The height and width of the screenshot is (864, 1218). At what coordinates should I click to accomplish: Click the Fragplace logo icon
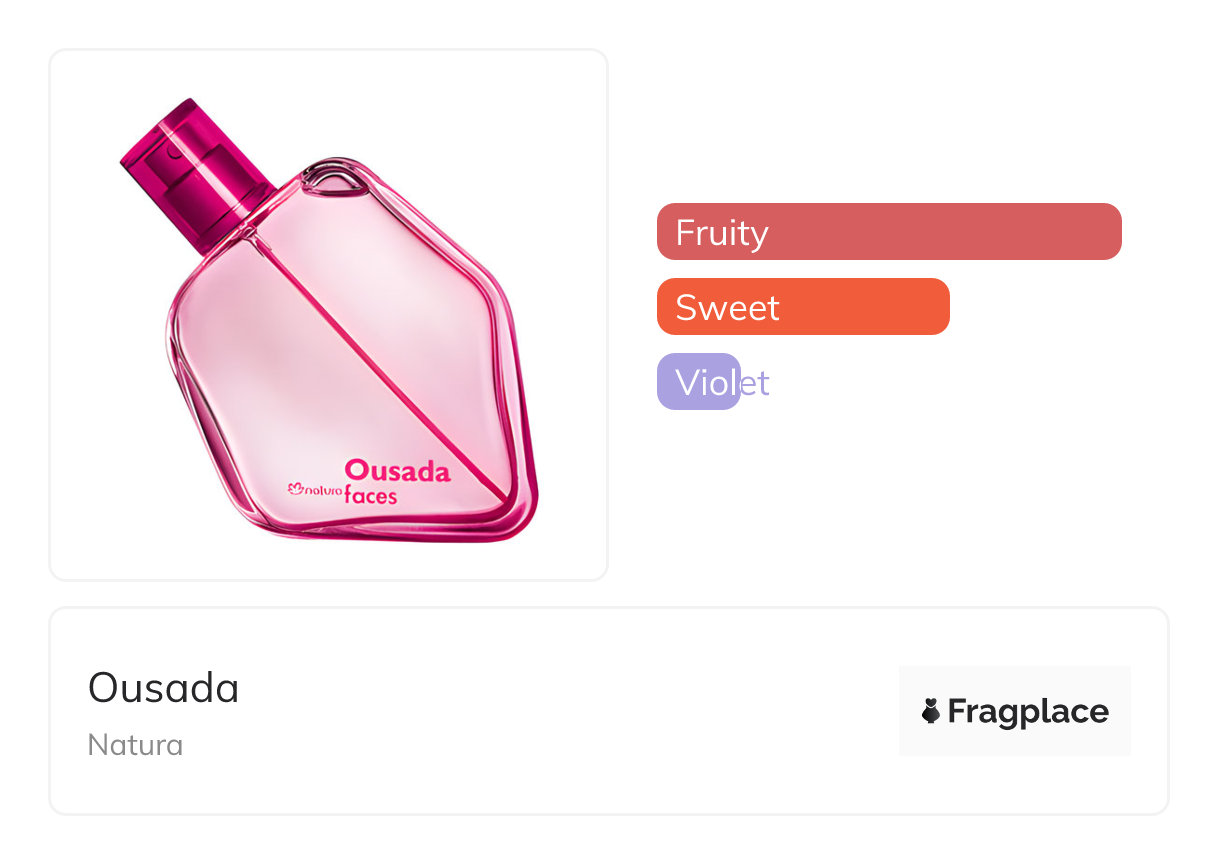pos(930,711)
